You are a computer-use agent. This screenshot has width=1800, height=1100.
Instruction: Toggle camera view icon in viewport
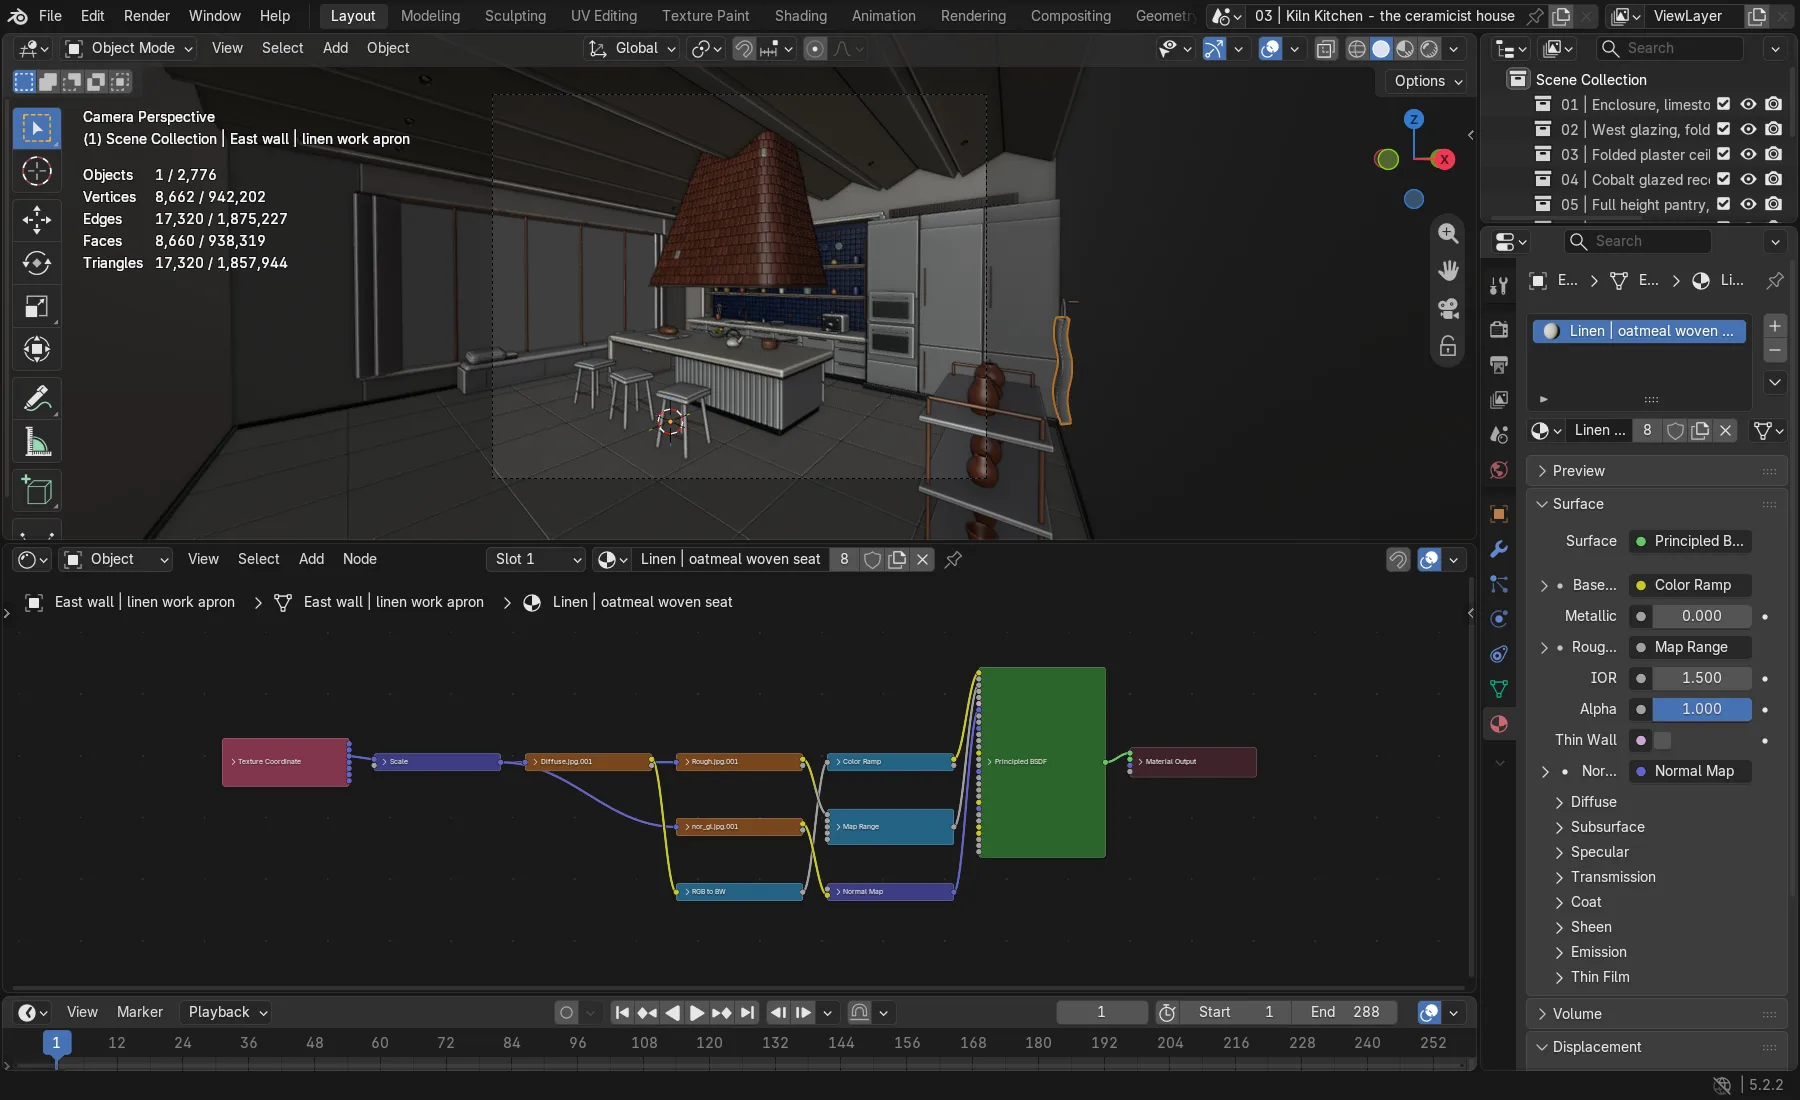pyautogui.click(x=1447, y=309)
